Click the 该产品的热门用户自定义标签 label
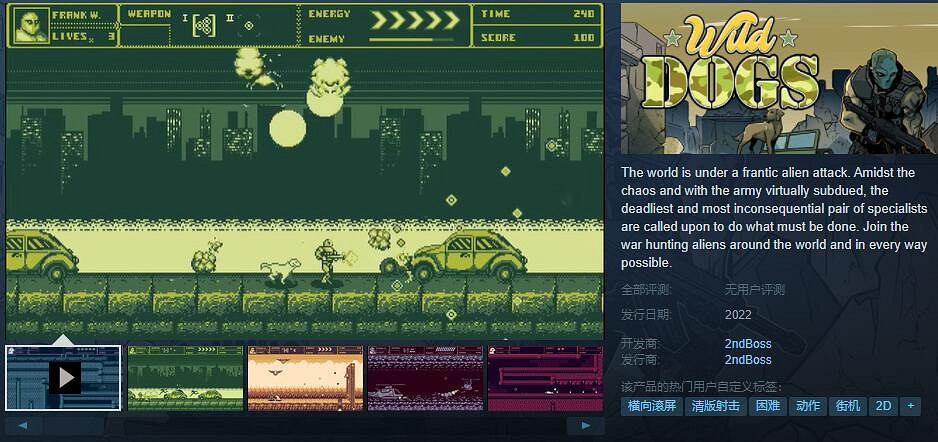The image size is (938, 442). pyautogui.click(x=701, y=387)
